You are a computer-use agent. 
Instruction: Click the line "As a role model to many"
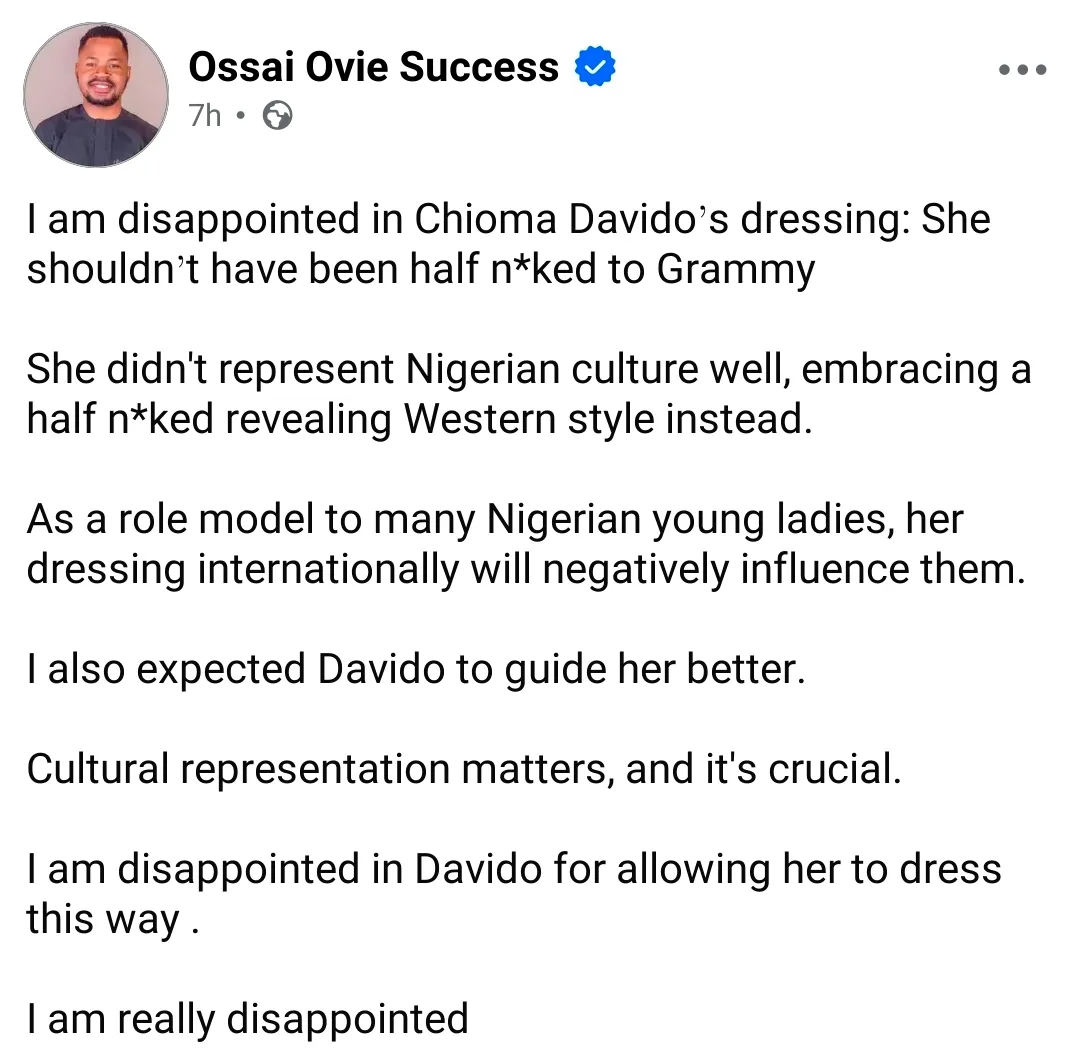494,520
